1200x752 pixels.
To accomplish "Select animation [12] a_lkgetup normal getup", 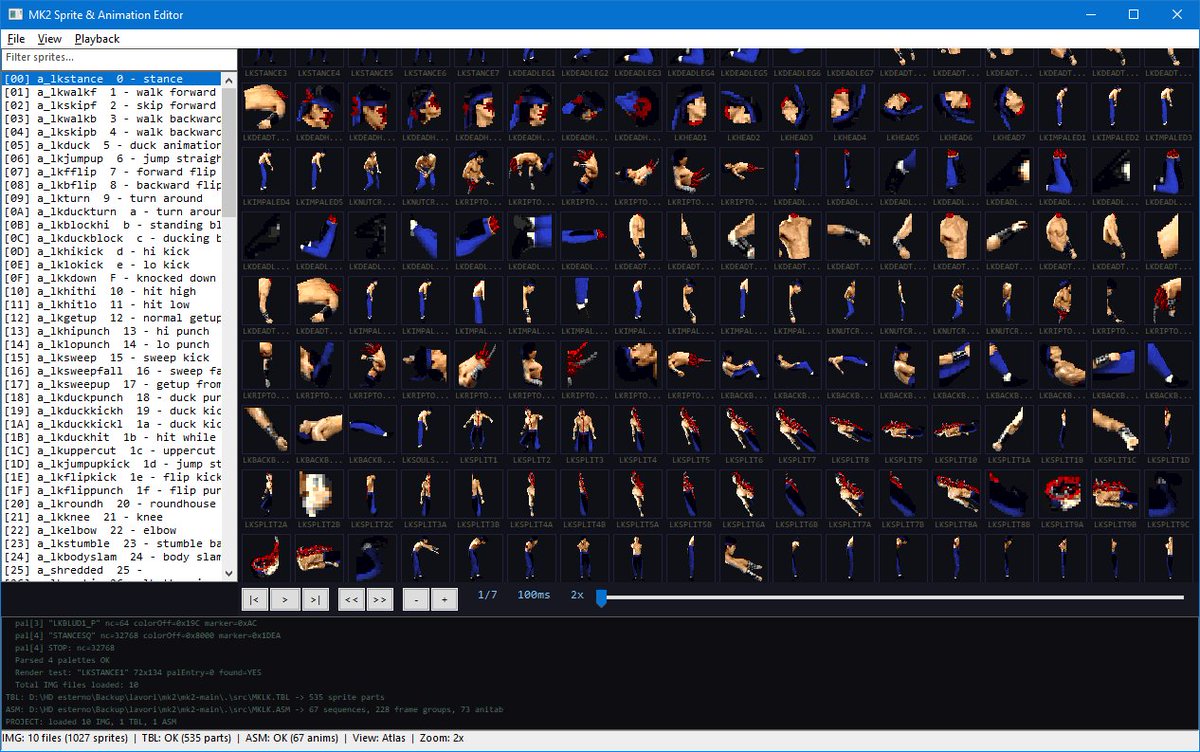I will point(111,317).
